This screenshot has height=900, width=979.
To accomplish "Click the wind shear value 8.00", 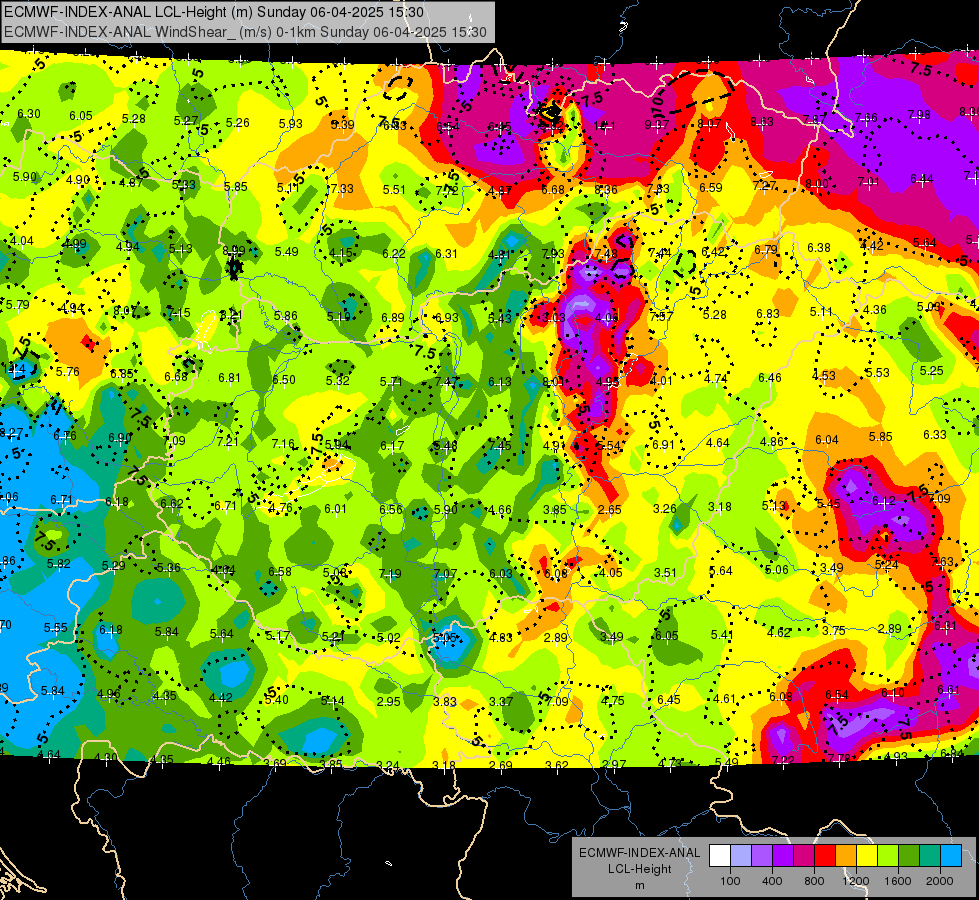I will tap(817, 184).
